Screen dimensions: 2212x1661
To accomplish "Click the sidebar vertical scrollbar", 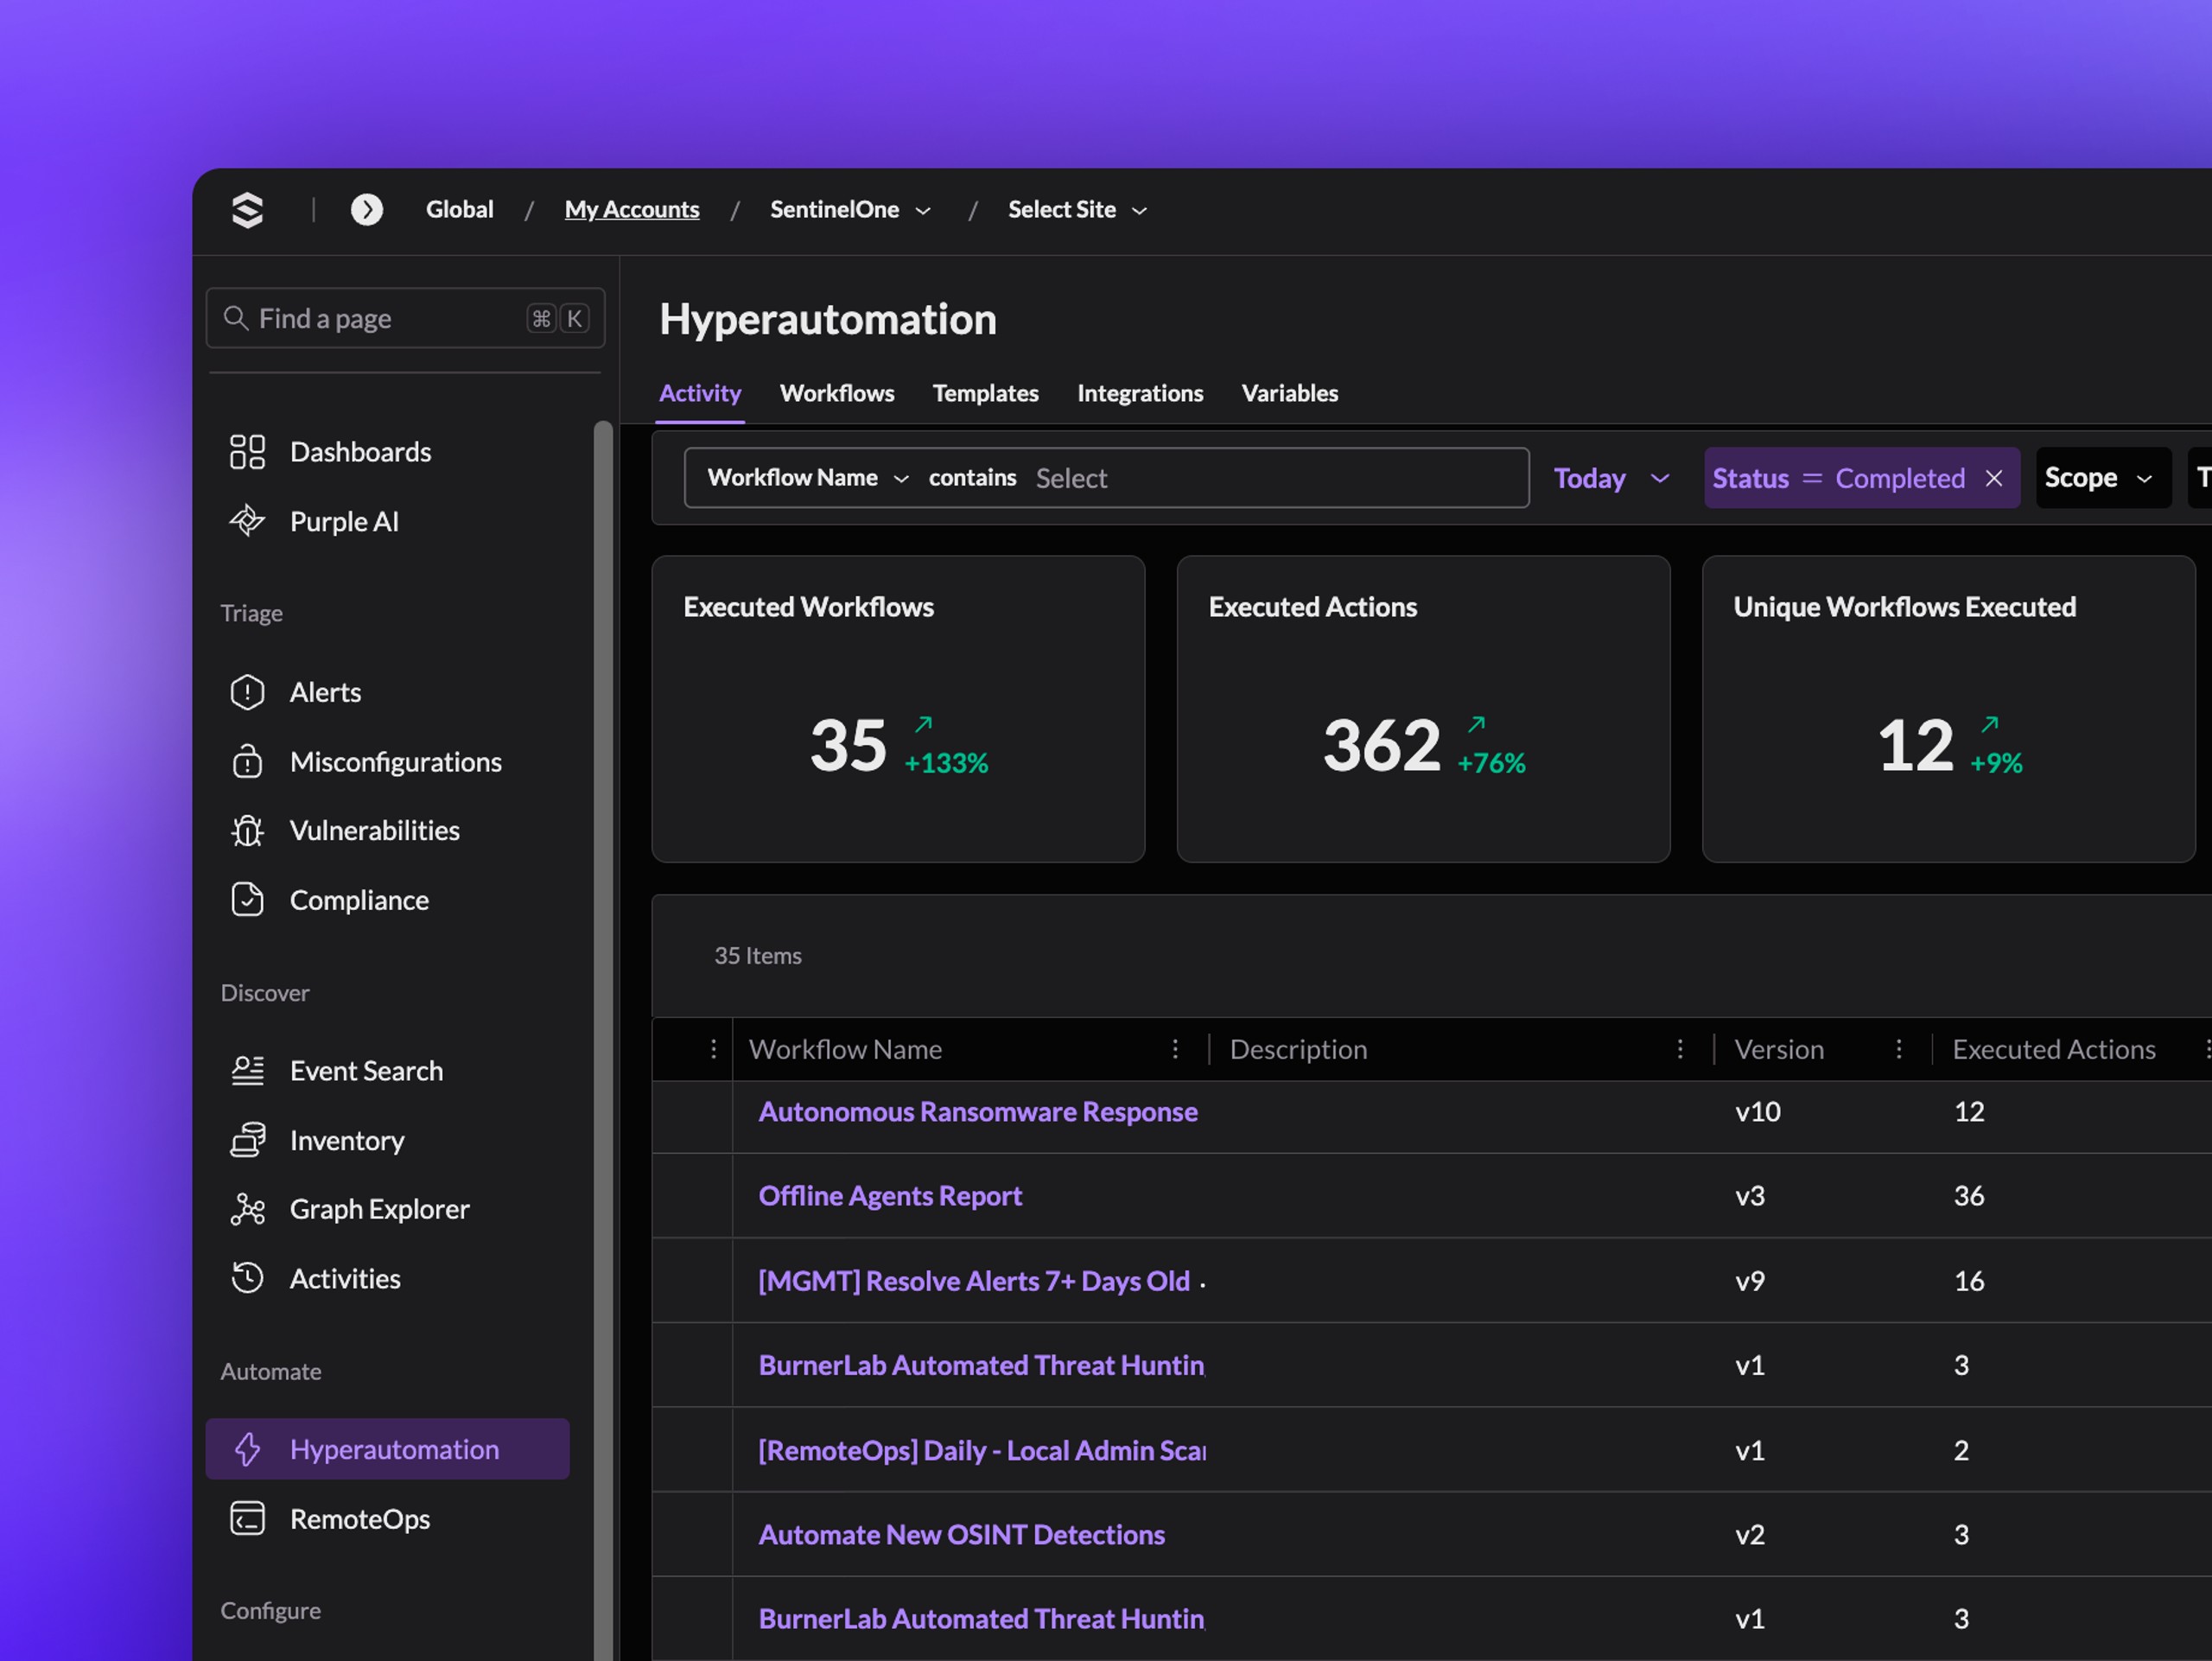I will (602, 1040).
